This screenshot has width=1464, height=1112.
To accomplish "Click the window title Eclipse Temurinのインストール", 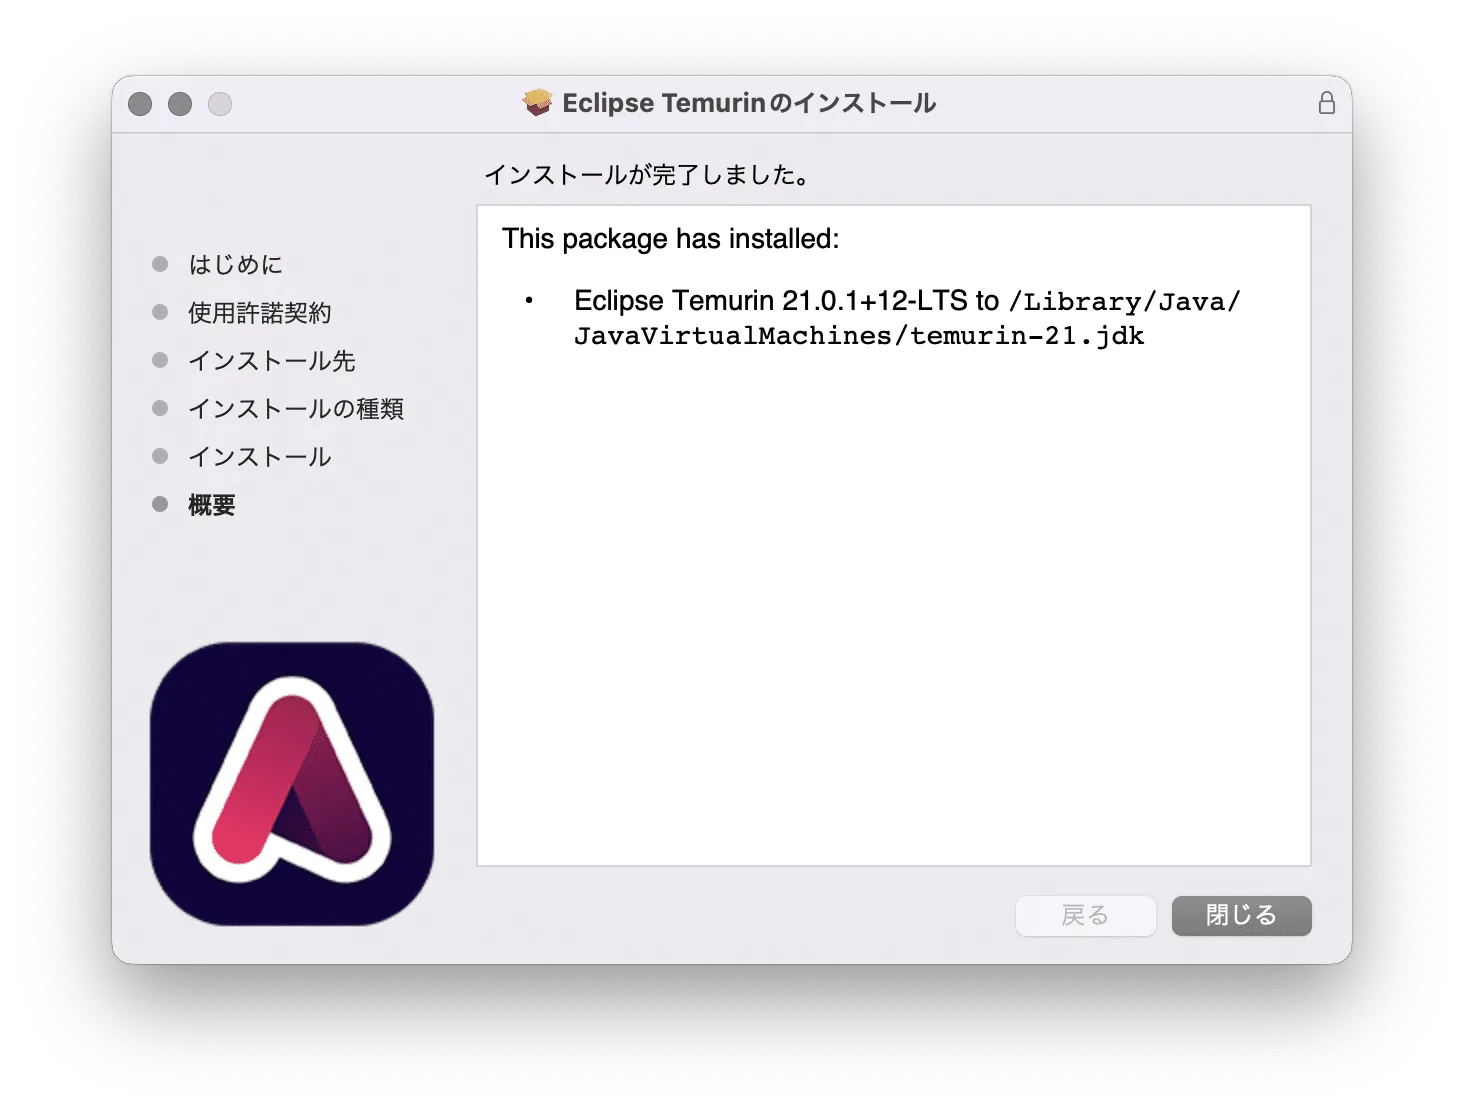I will (x=749, y=103).
